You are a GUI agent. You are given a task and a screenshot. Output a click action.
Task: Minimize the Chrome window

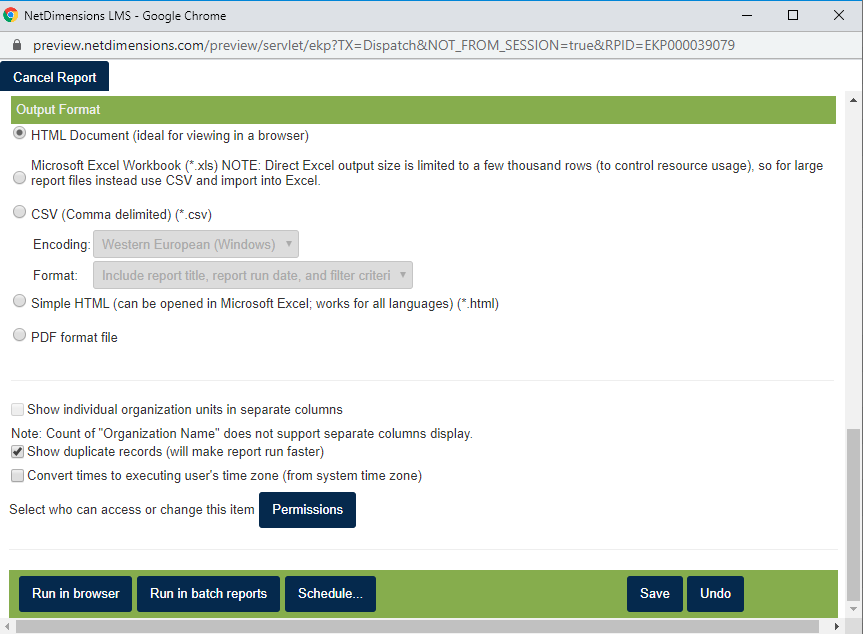(x=747, y=15)
